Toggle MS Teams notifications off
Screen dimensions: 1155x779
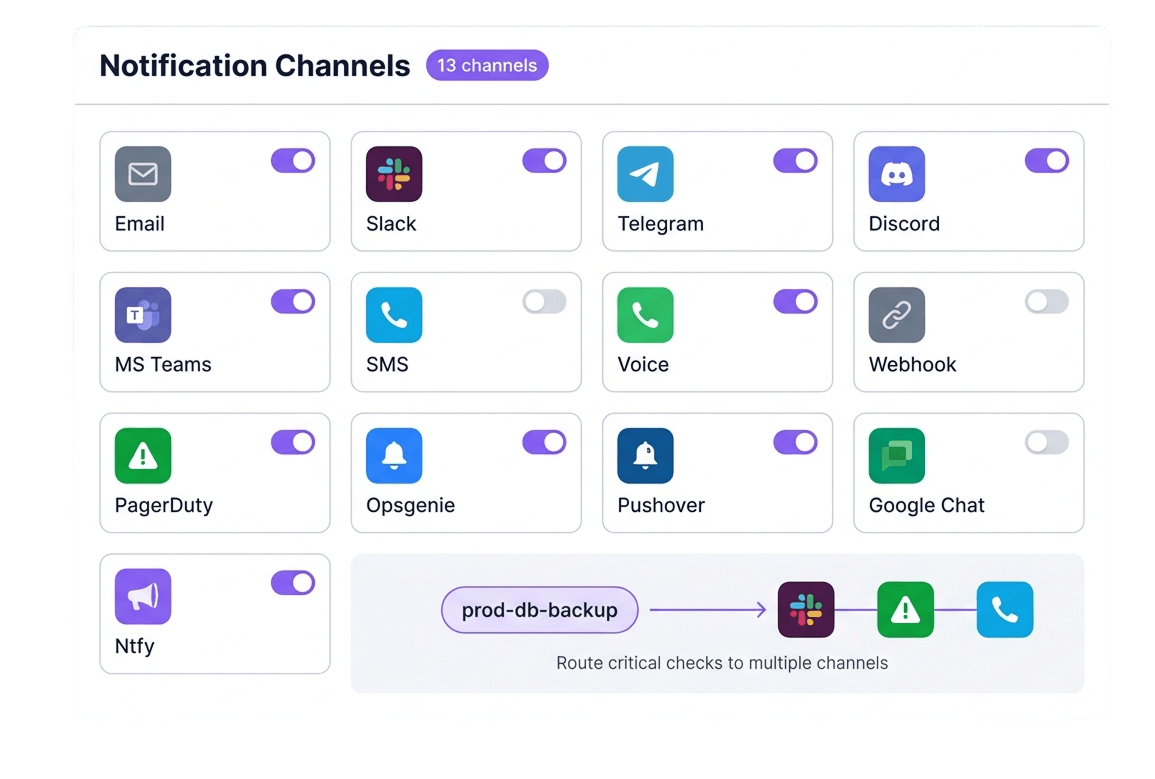[293, 301]
